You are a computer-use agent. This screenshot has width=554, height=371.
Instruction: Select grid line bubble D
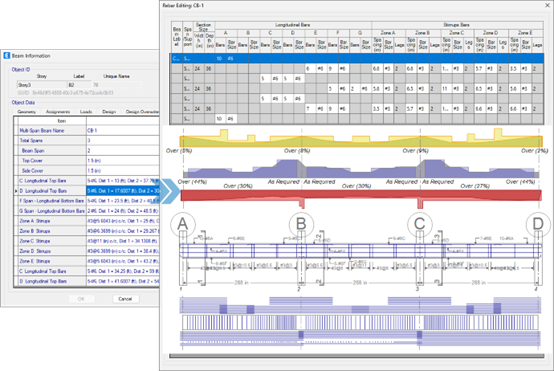pyautogui.click(x=538, y=224)
